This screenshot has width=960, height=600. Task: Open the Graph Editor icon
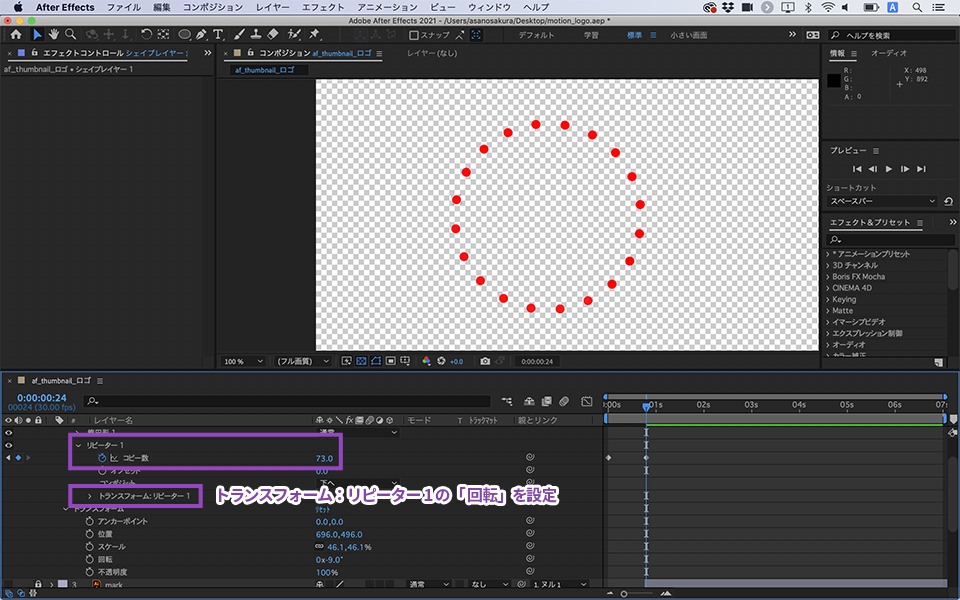(x=587, y=402)
